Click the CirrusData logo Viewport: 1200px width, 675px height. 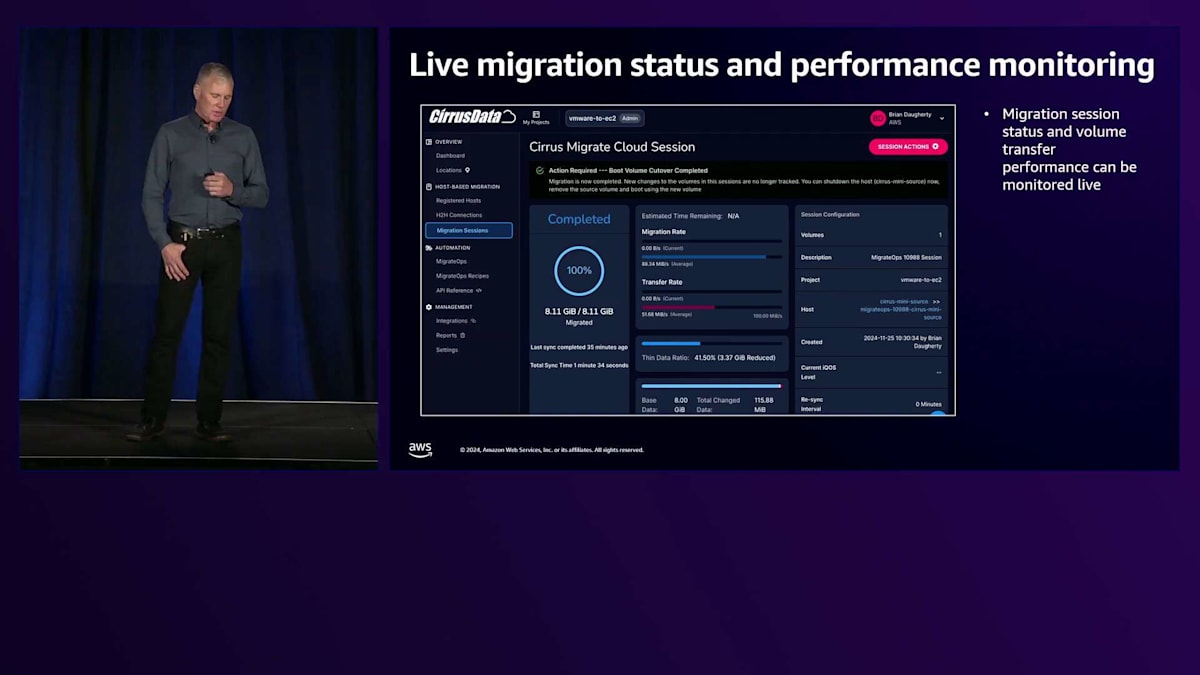[472, 117]
